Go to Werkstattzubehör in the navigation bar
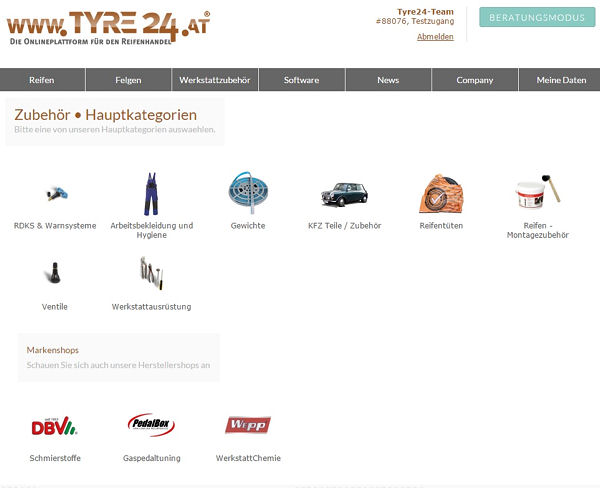Image resolution: width=600 pixels, height=488 pixels. click(x=214, y=80)
